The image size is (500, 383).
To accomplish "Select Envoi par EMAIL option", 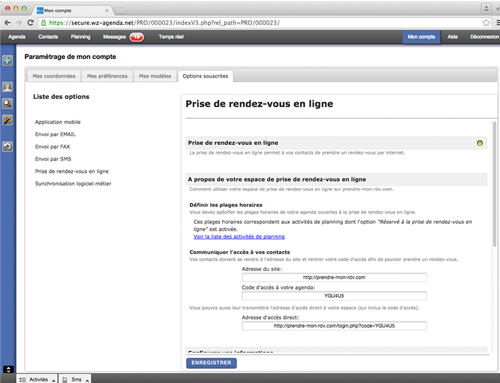I will [55, 134].
